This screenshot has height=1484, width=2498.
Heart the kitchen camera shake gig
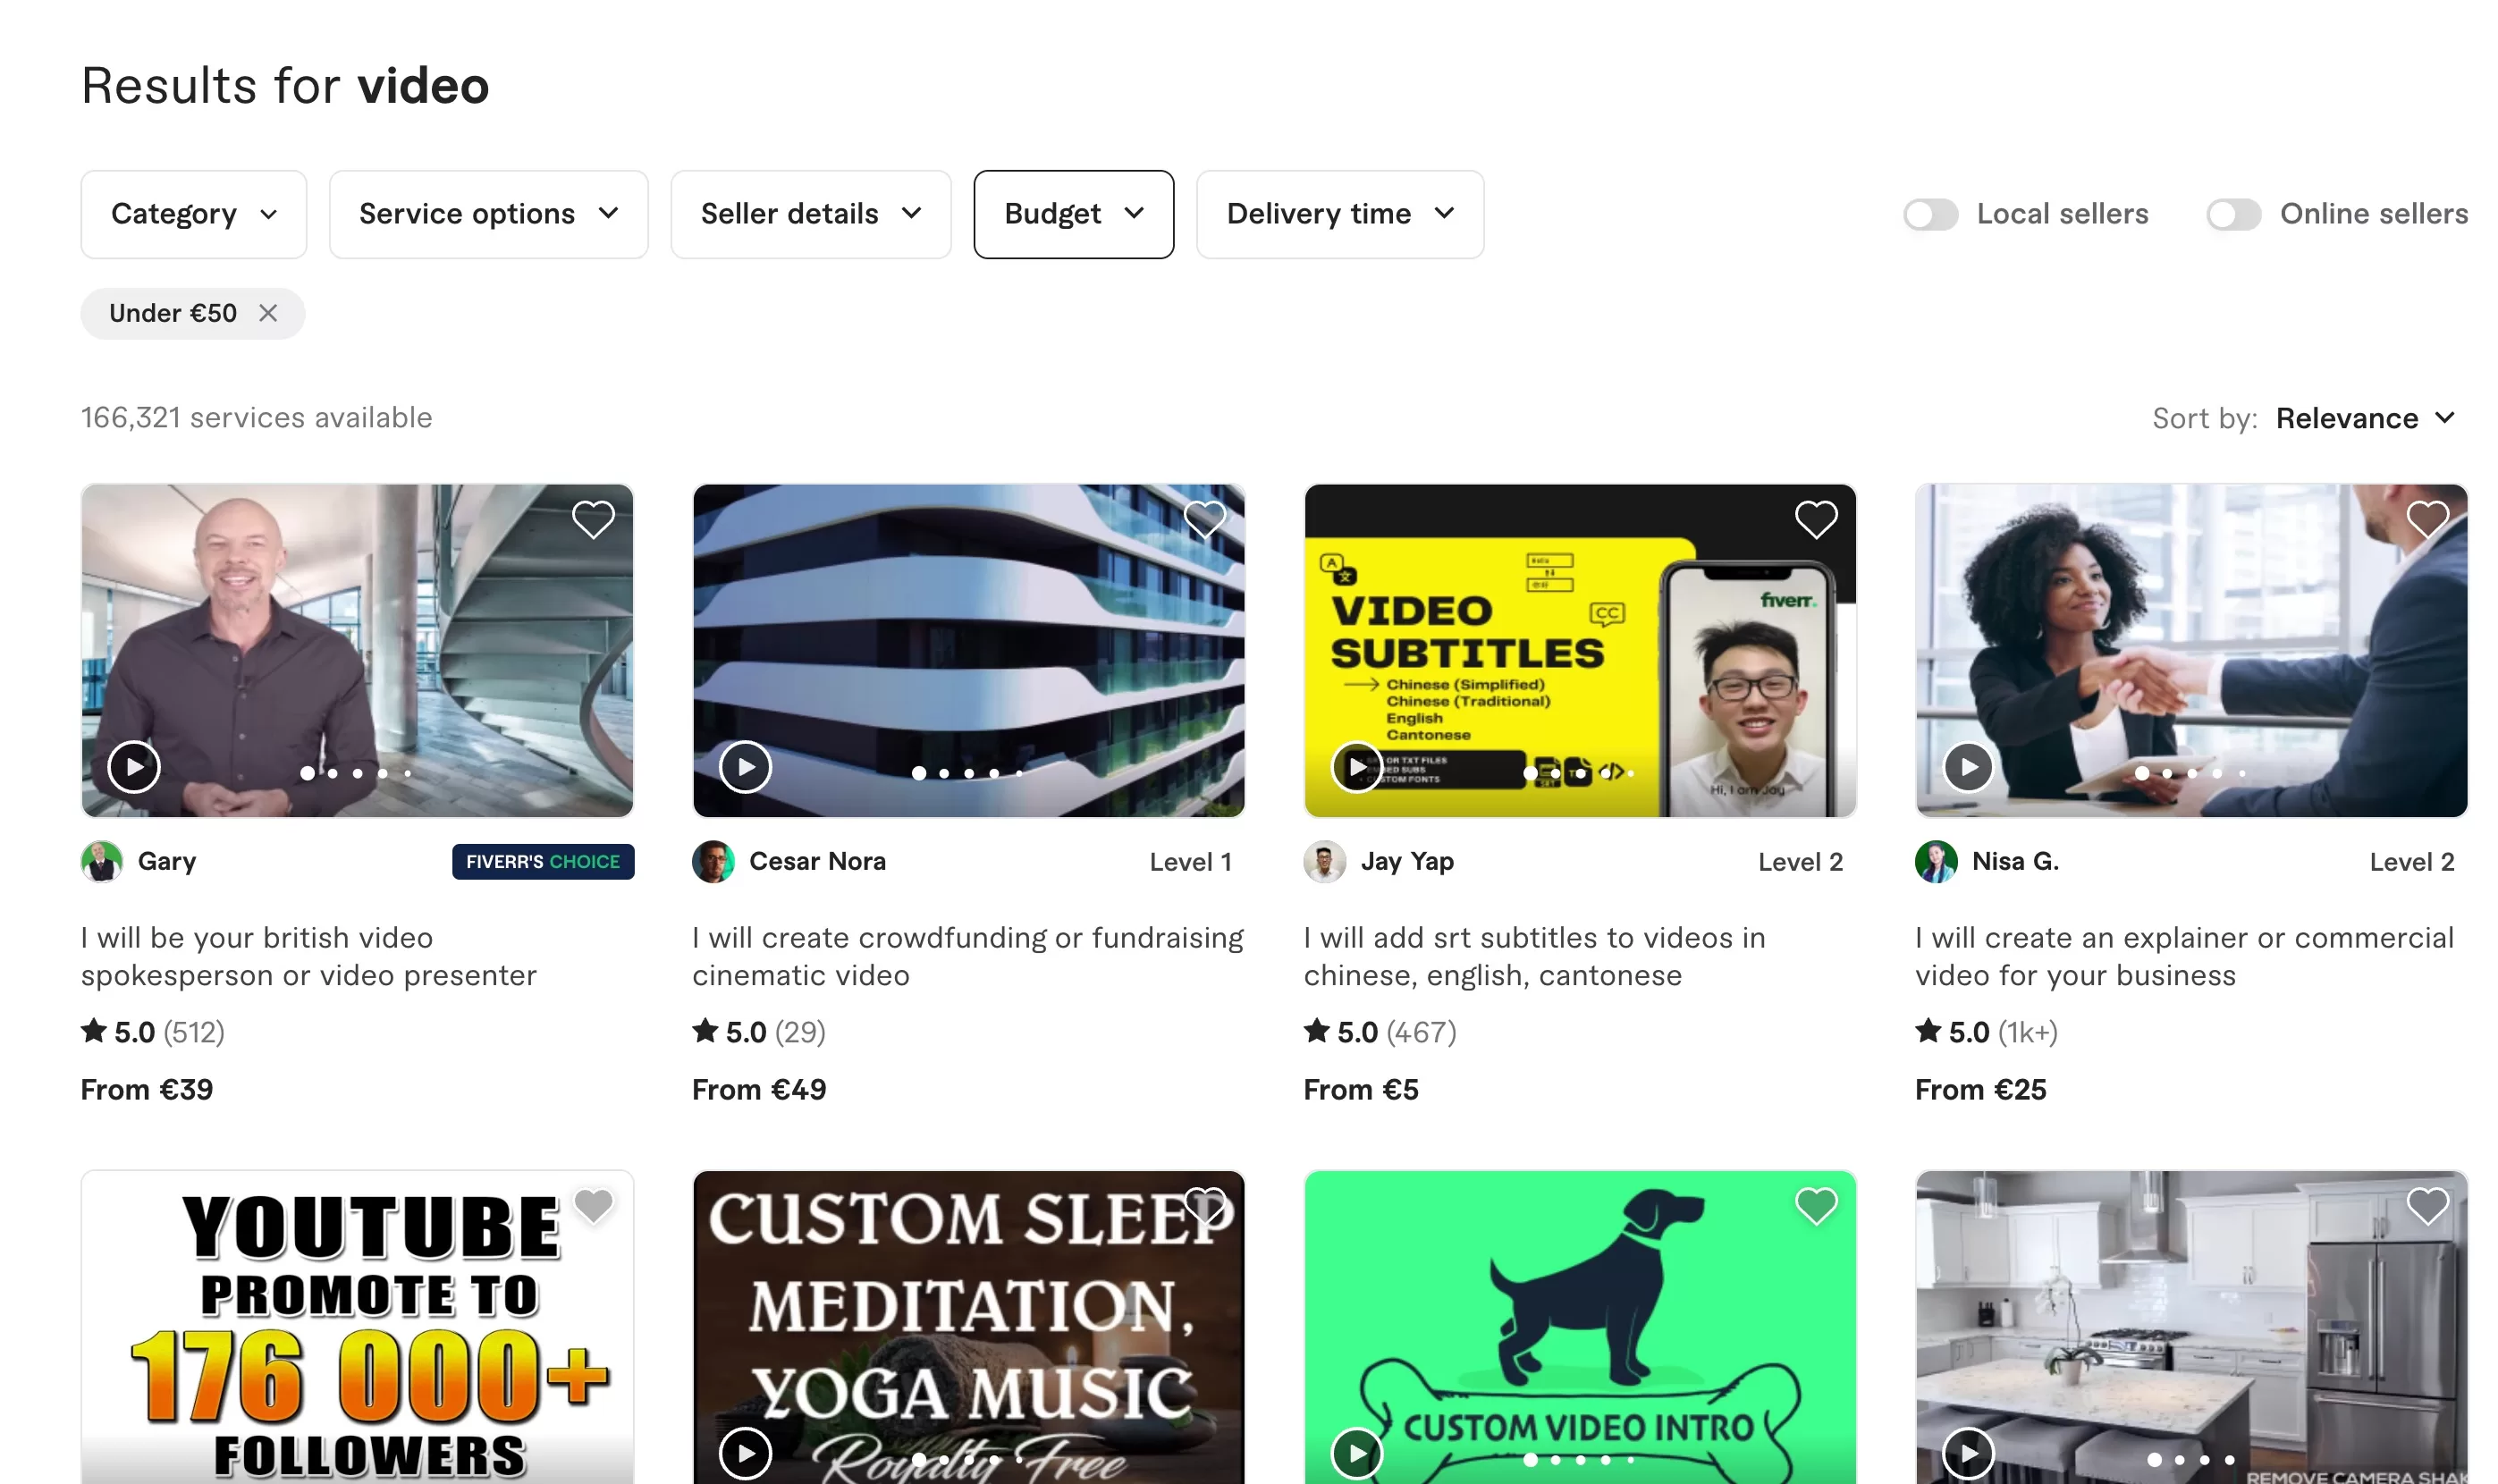[x=2427, y=1206]
